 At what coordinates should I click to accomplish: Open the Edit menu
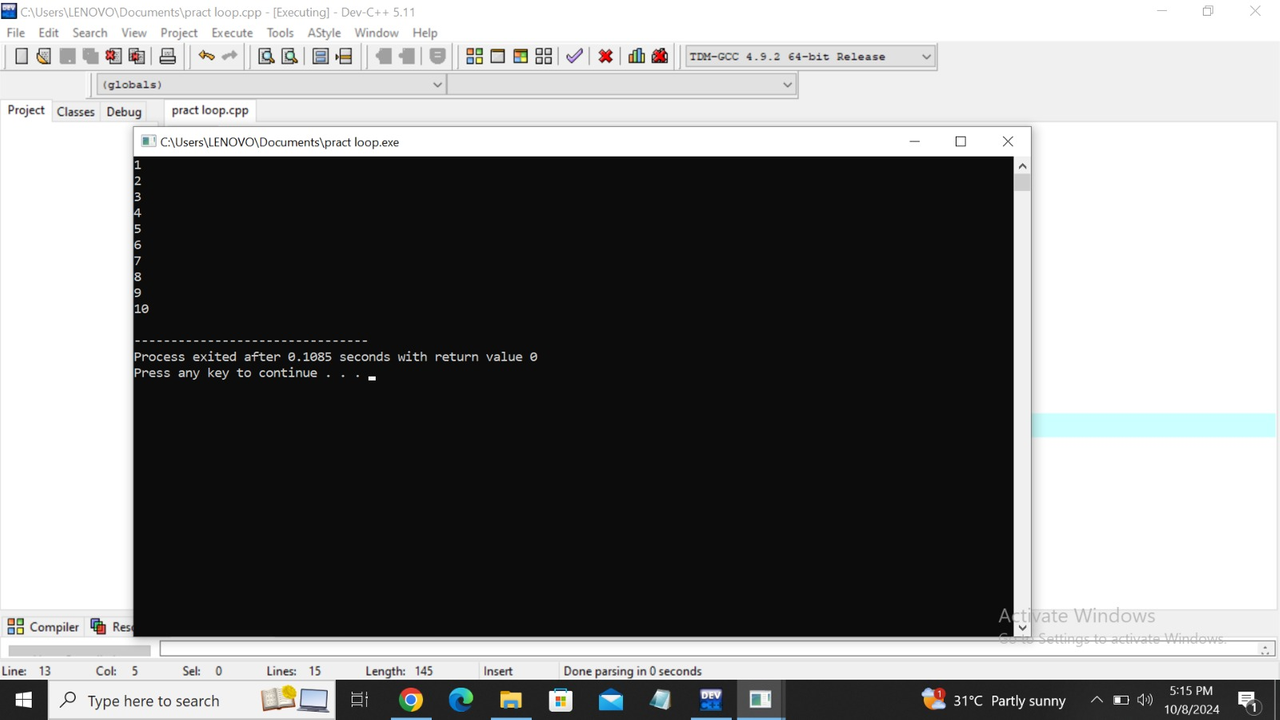(x=49, y=32)
